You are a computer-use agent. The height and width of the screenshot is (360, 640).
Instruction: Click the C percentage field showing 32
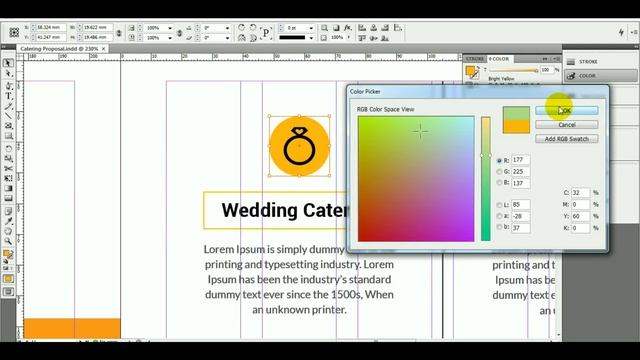pyautogui.click(x=580, y=193)
